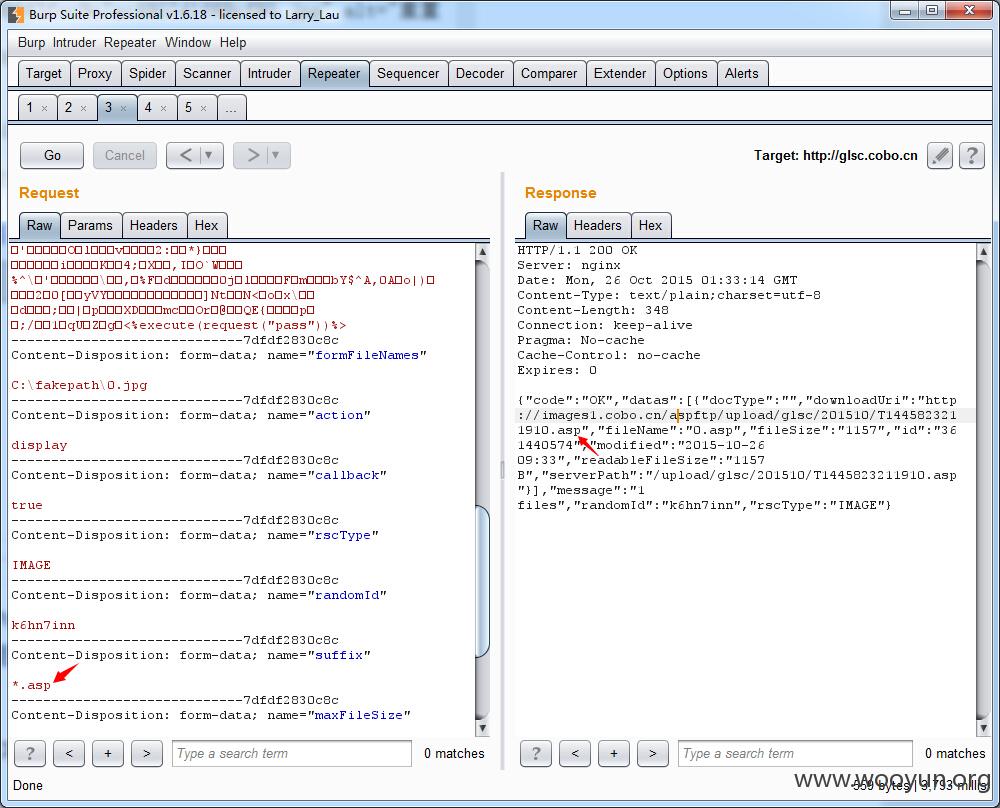Click request pane scrollbar down arrow
The image size is (1000, 808).
[x=483, y=727]
